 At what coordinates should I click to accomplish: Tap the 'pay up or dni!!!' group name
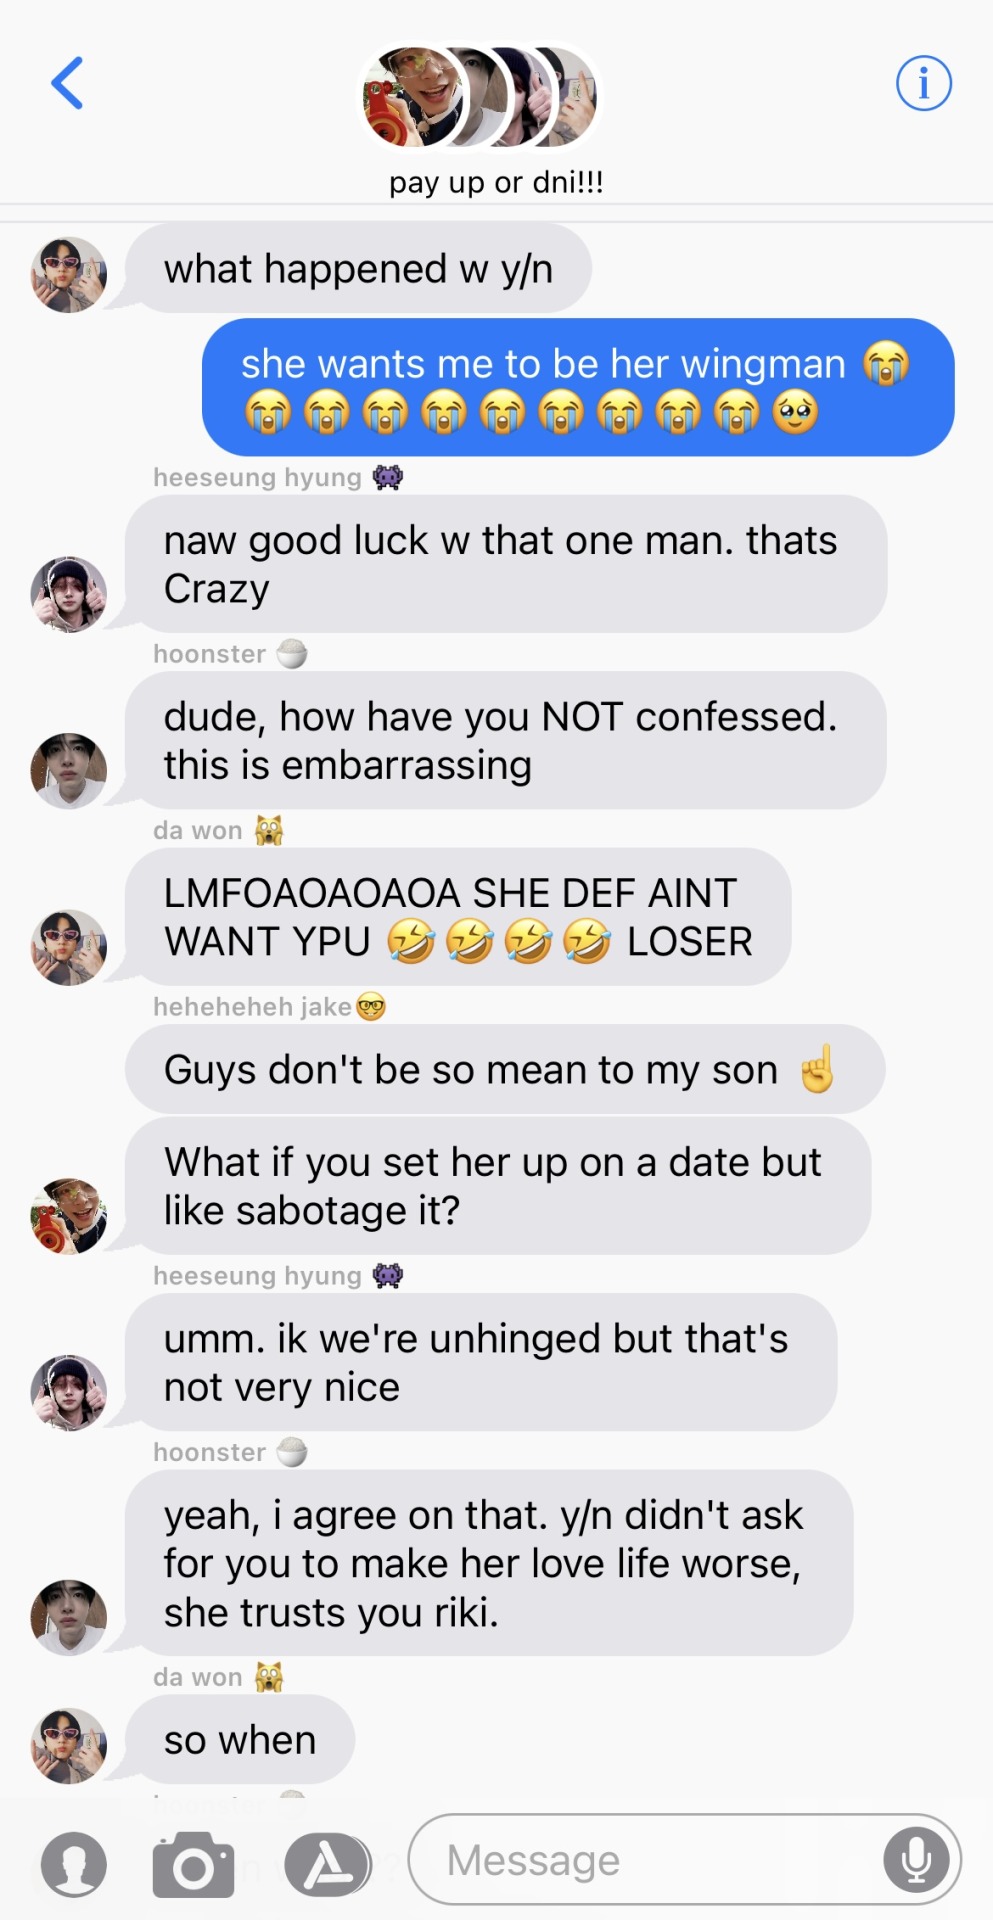click(496, 183)
